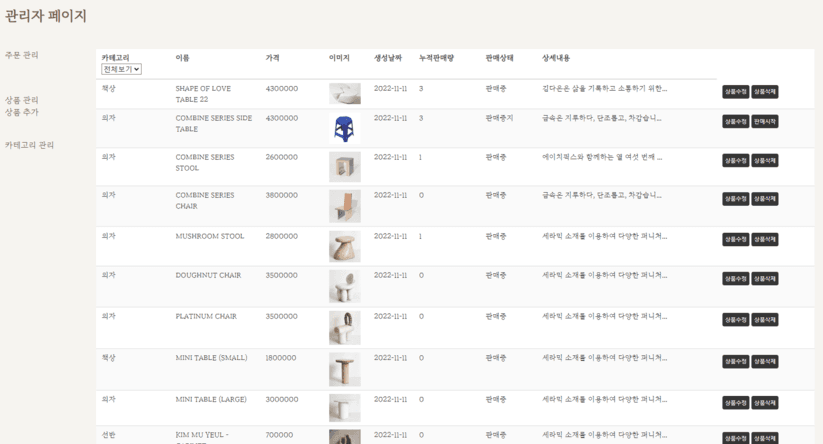This screenshot has width=823, height=444.
Task: Click the 판매상태 column header
Action: click(x=499, y=58)
